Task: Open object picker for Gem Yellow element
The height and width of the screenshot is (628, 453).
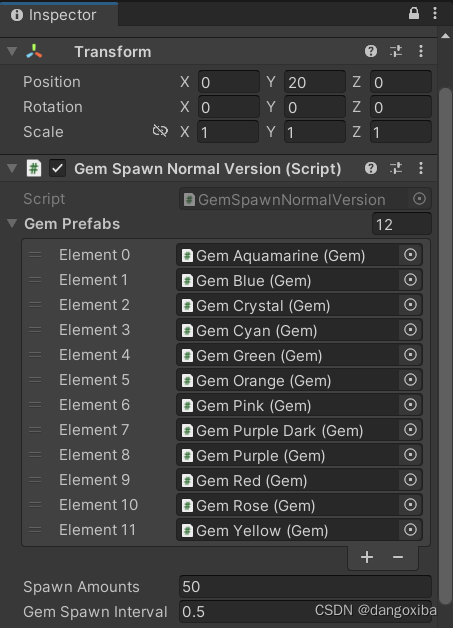Action: 411,530
